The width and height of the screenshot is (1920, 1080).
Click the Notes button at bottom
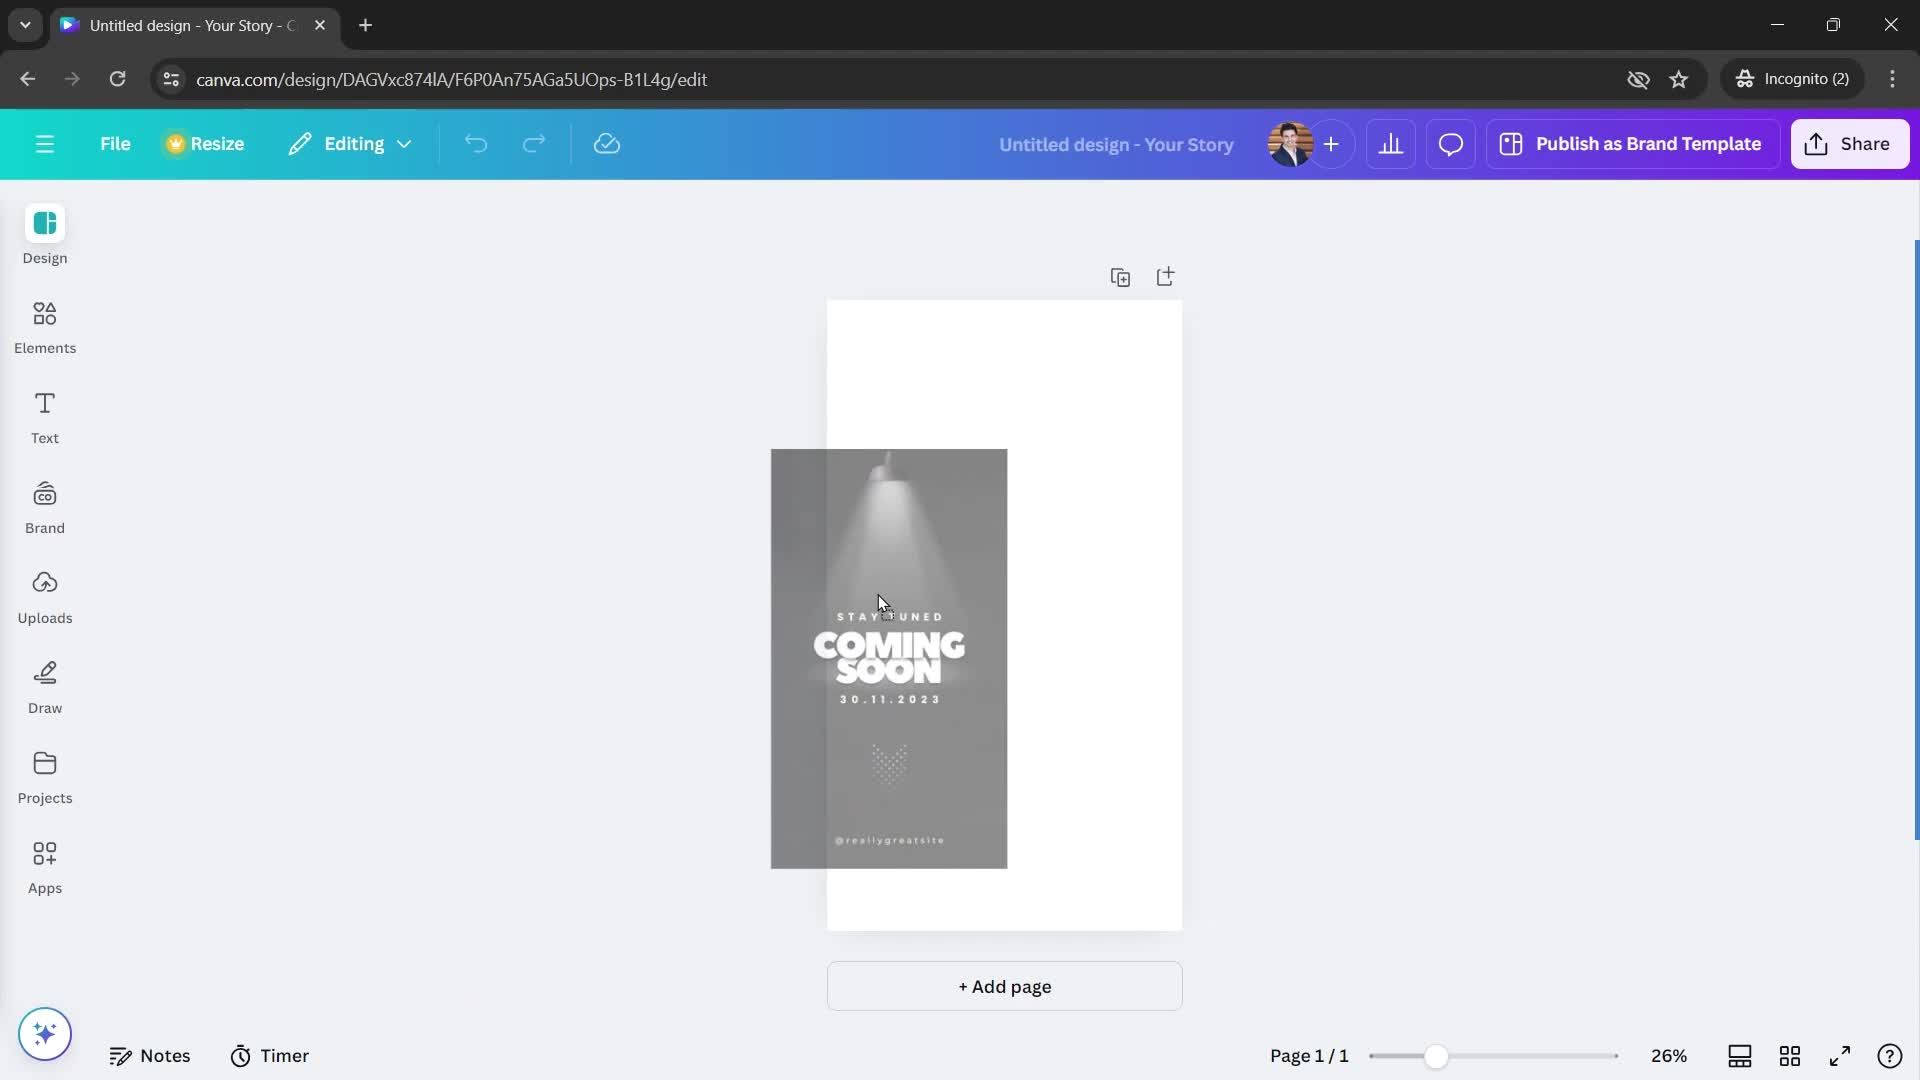point(149,1055)
